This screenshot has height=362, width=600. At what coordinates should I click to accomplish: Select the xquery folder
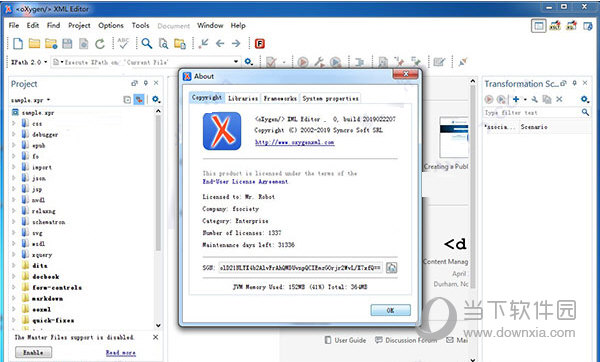coord(37,254)
